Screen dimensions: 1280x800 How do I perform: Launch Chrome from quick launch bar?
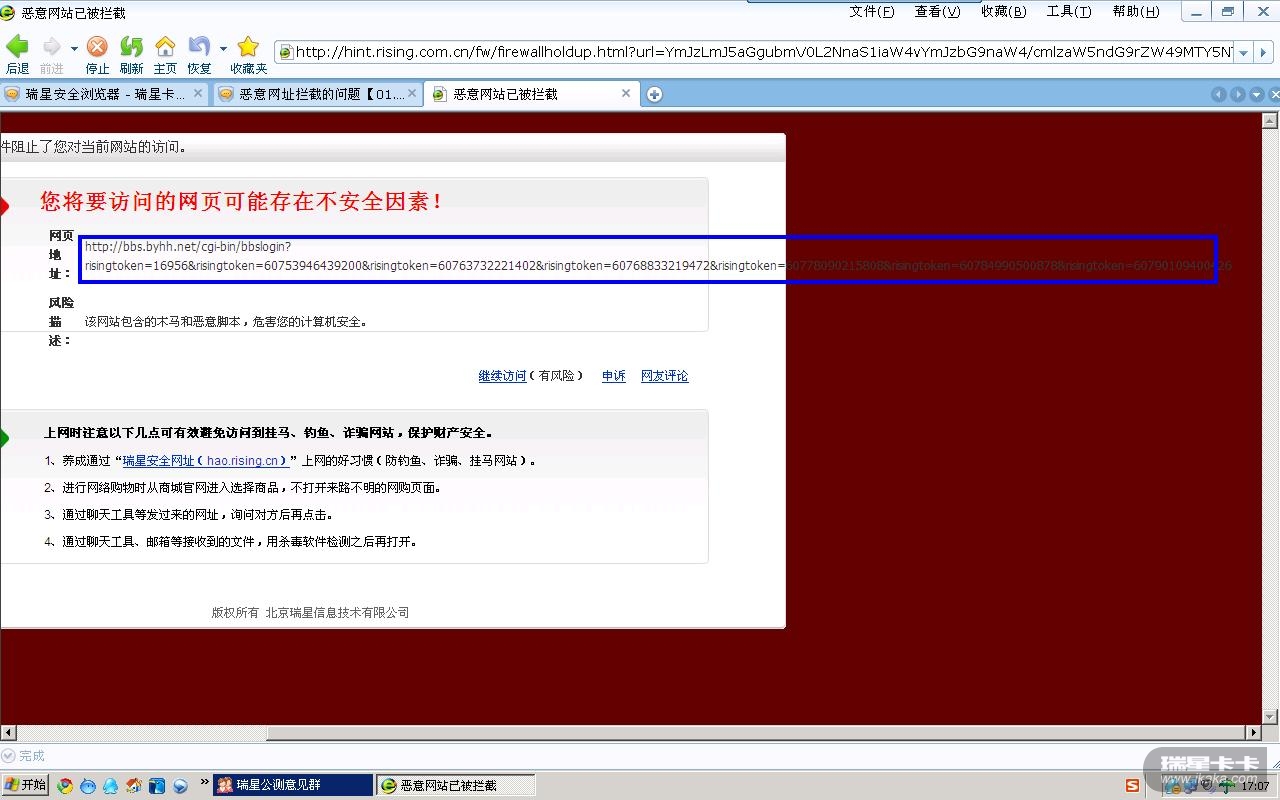[x=65, y=786]
